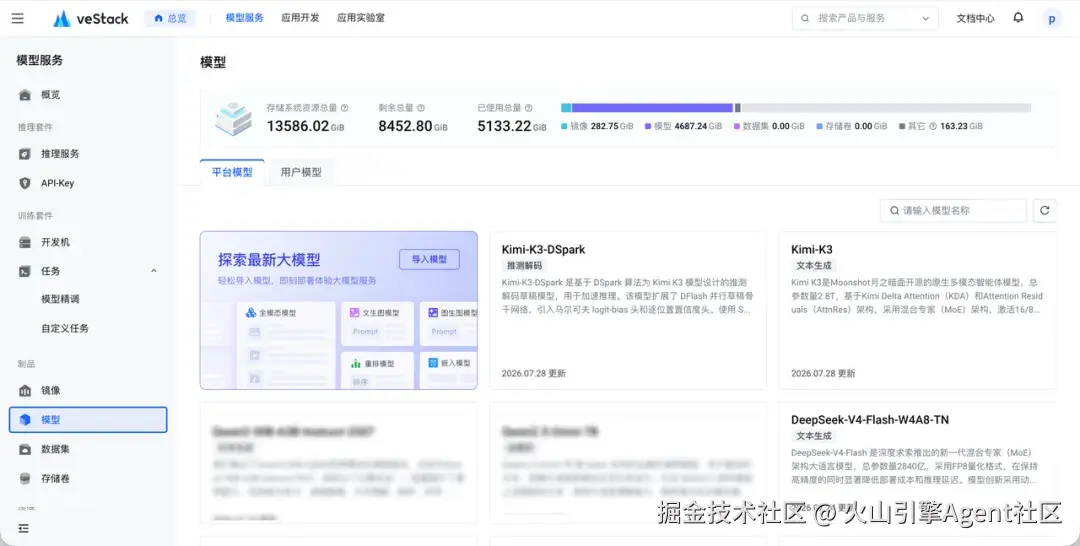Viewport: 1080px width, 546px height.
Task: Click help icon next to 存储系统资源总量
Action: click(344, 108)
